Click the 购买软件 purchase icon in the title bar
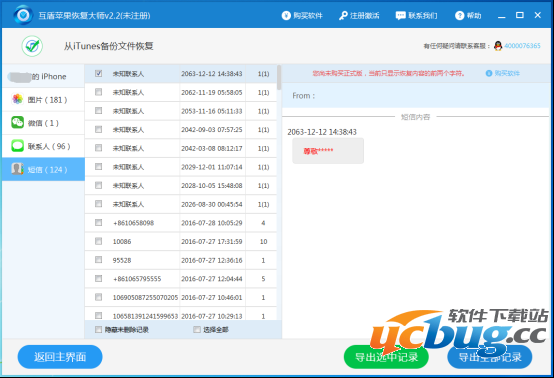 (x=286, y=16)
